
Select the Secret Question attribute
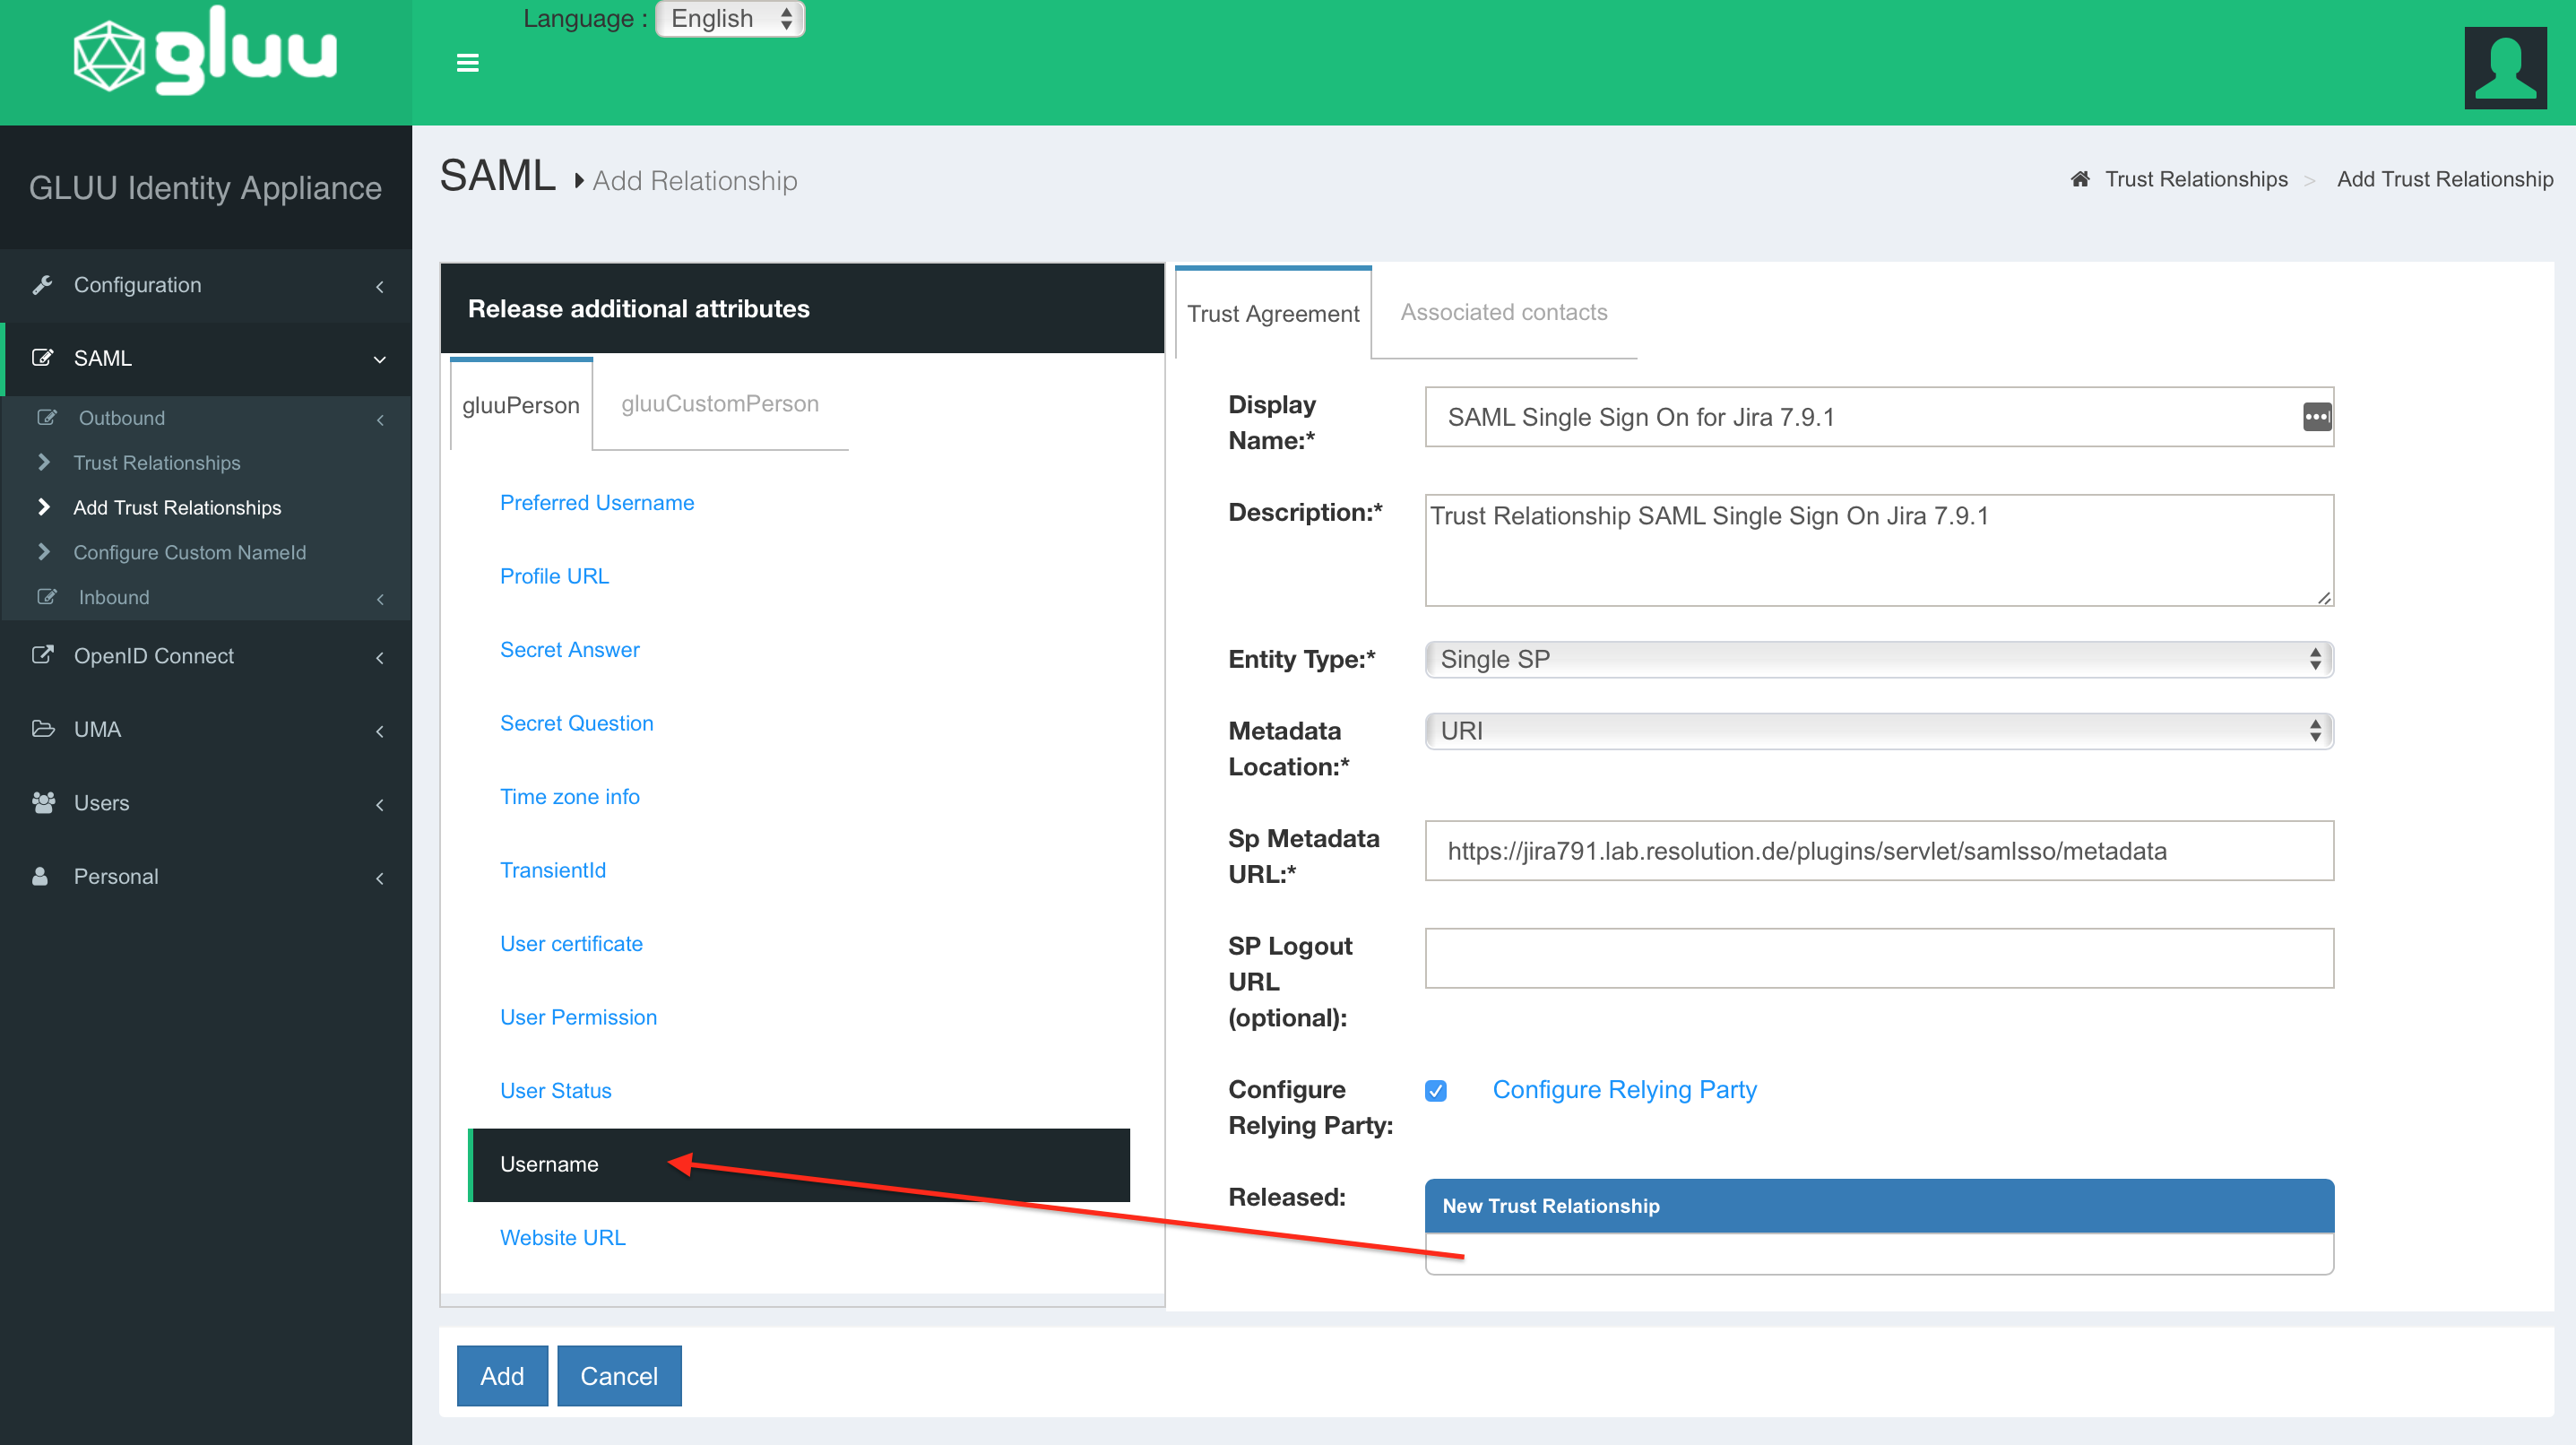[576, 723]
